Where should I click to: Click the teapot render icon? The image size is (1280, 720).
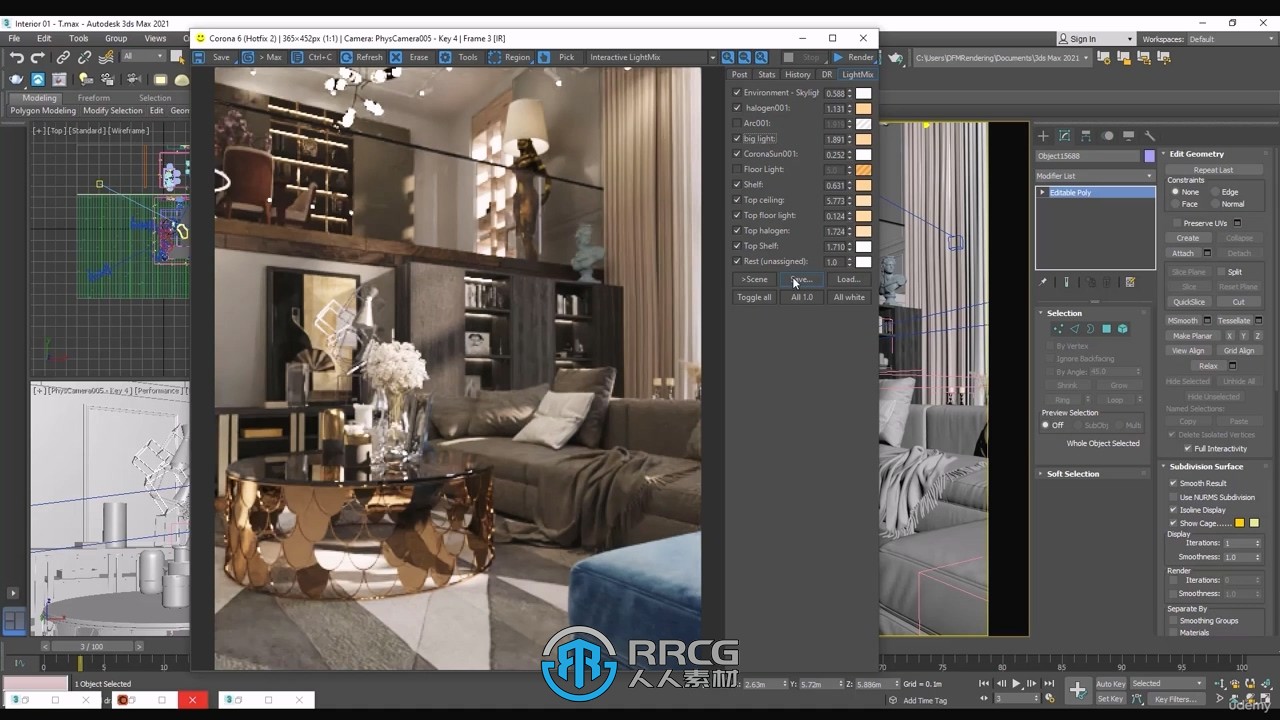point(896,58)
